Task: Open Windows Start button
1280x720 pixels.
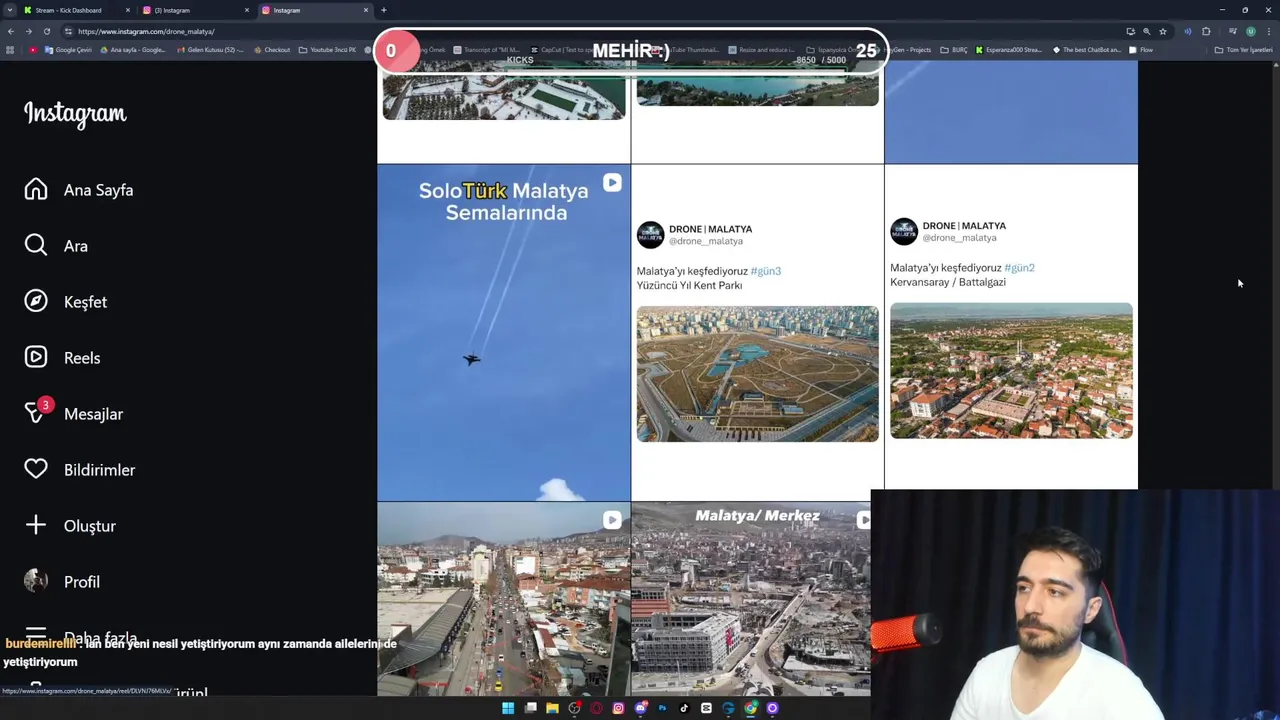Action: click(x=508, y=708)
